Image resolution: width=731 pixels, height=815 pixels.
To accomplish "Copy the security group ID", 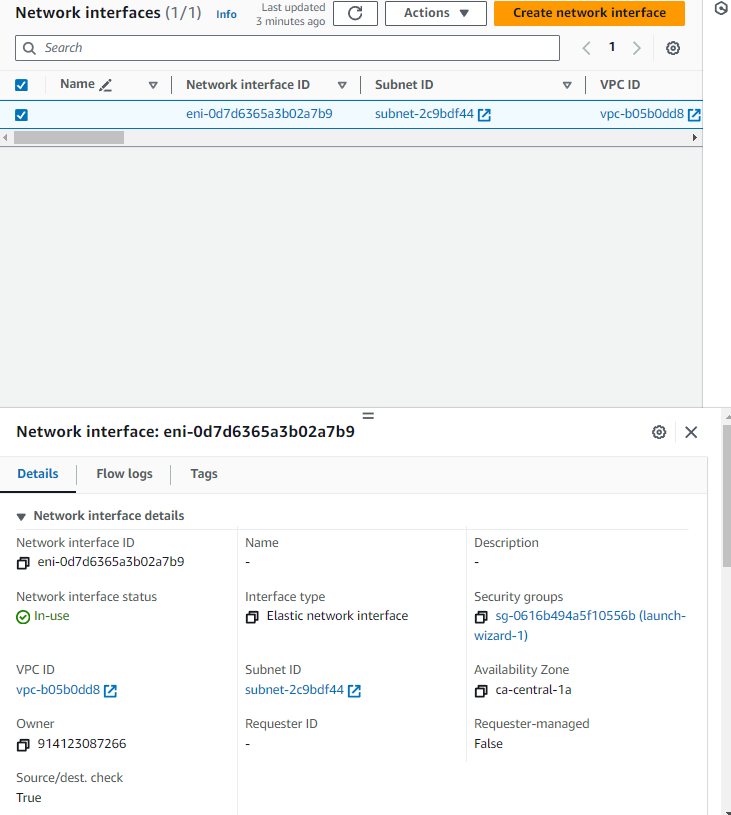I will click(x=482, y=617).
